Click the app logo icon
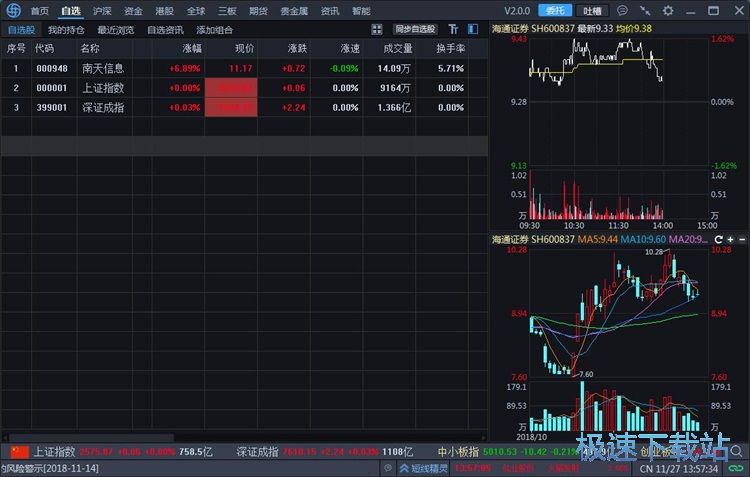 pos(13,10)
